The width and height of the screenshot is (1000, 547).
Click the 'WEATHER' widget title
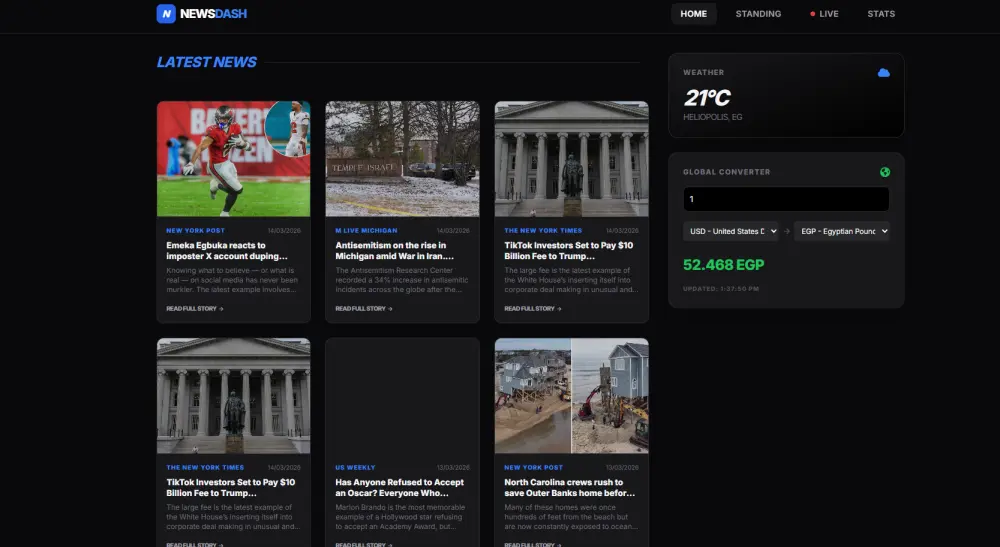(703, 73)
